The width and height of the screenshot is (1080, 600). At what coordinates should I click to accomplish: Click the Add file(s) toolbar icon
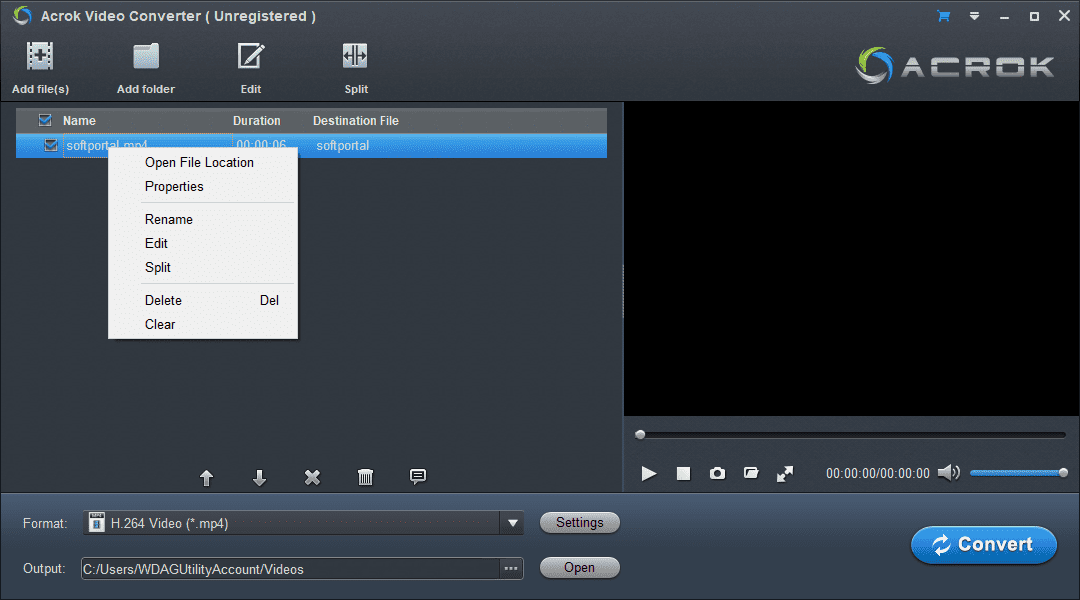pyautogui.click(x=40, y=56)
